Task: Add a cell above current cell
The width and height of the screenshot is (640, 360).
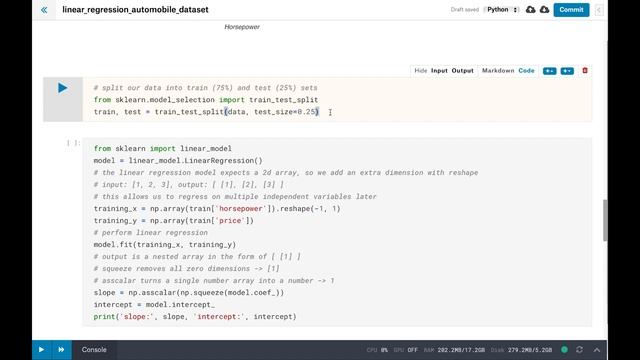Action: [x=549, y=71]
